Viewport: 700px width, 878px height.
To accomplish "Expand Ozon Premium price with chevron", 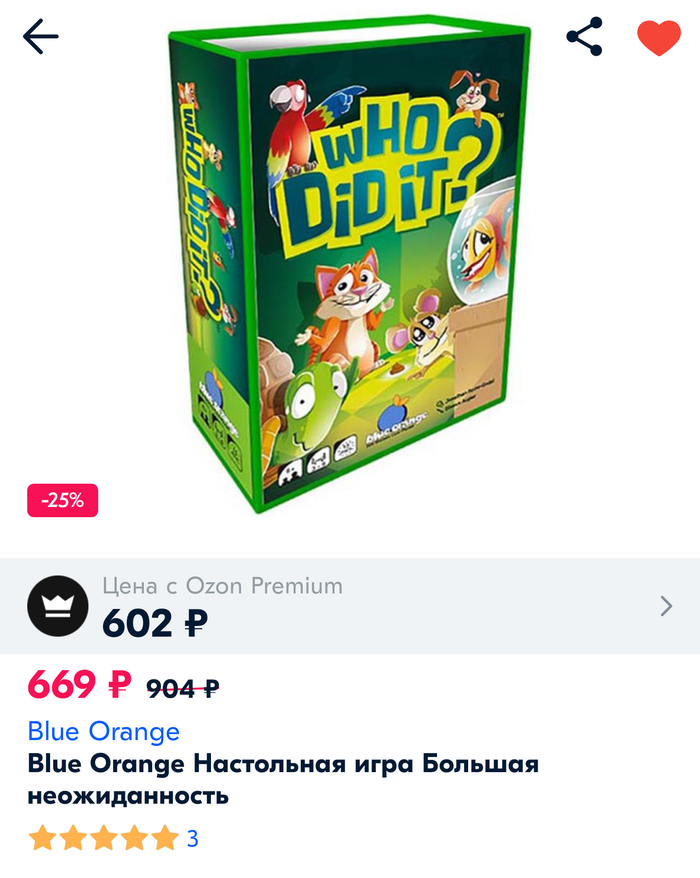I will [x=666, y=606].
